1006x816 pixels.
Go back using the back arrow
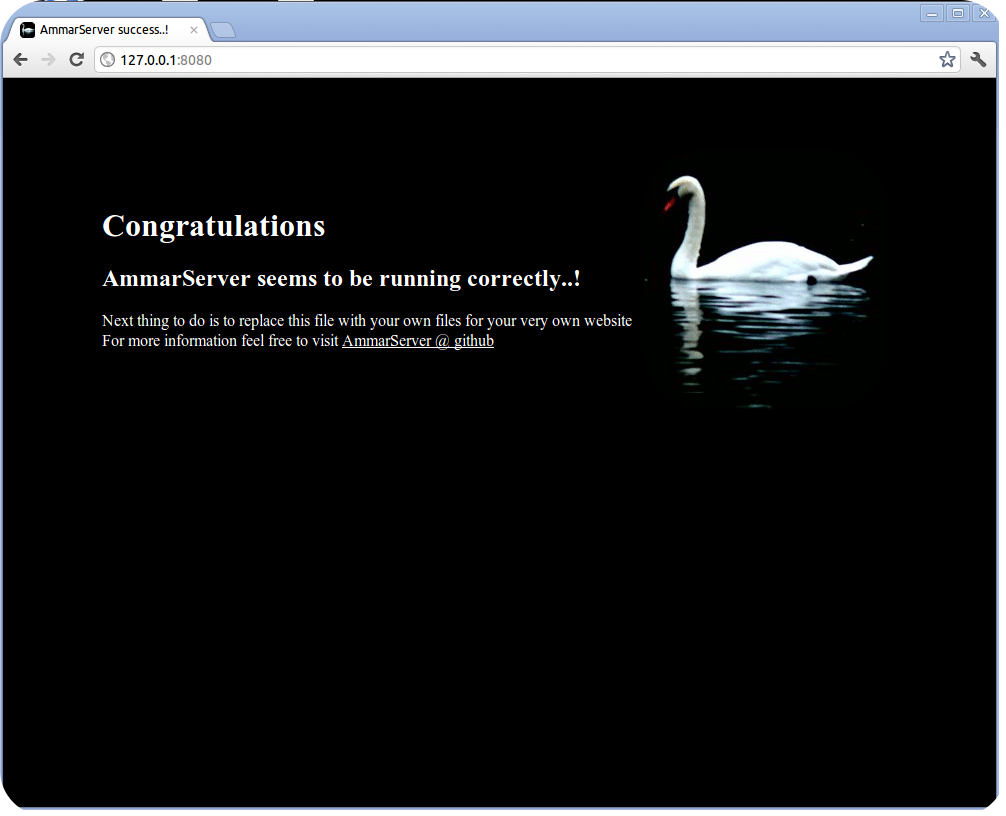21,60
